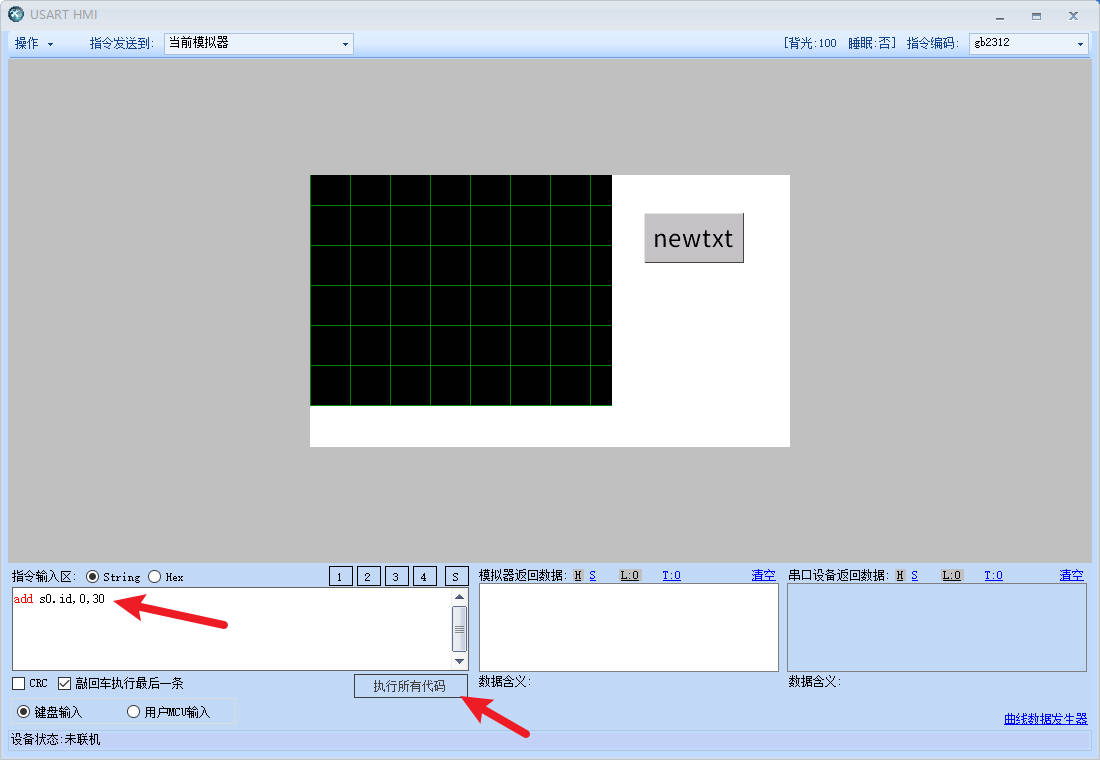Click the H toggle for simulator return data
The width and height of the screenshot is (1100, 760).
pos(578,575)
